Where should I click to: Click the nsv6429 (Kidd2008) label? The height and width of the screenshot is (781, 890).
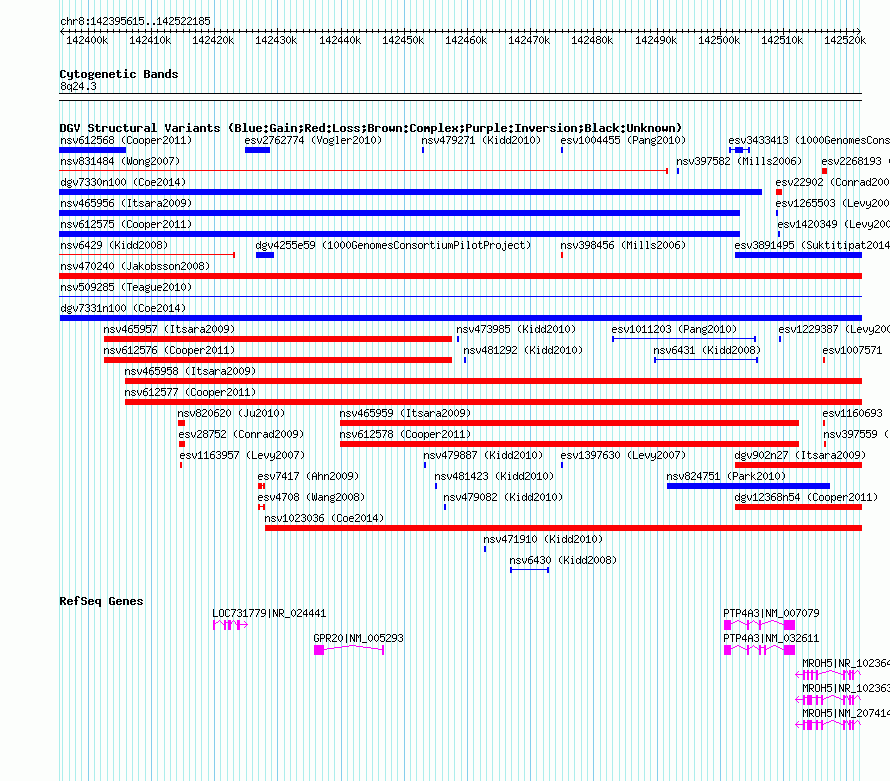tap(114, 245)
